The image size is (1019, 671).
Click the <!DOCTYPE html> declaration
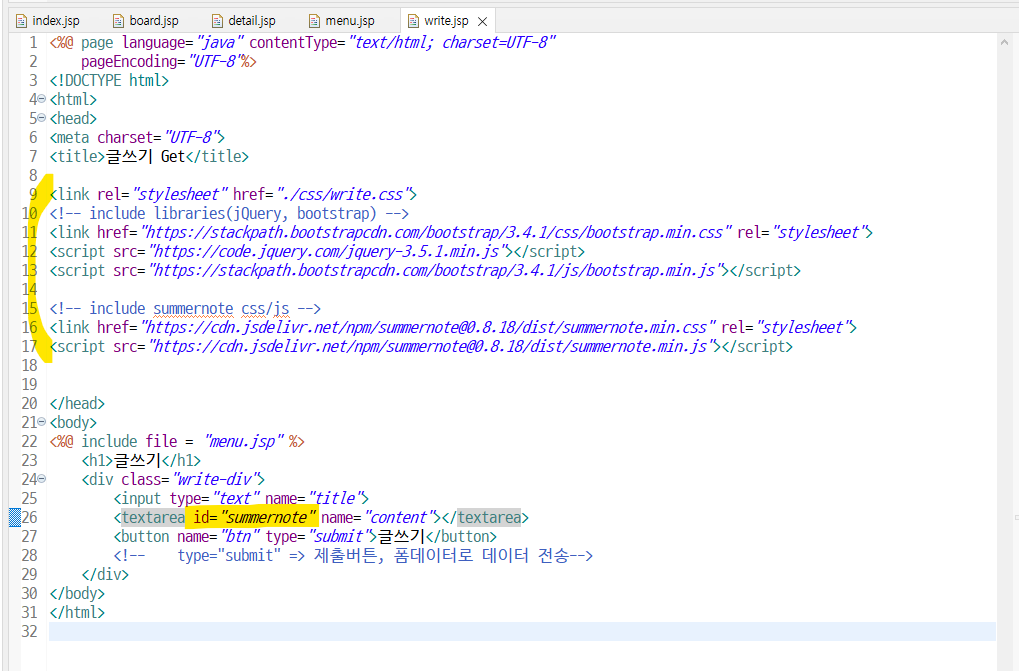pyautogui.click(x=109, y=81)
